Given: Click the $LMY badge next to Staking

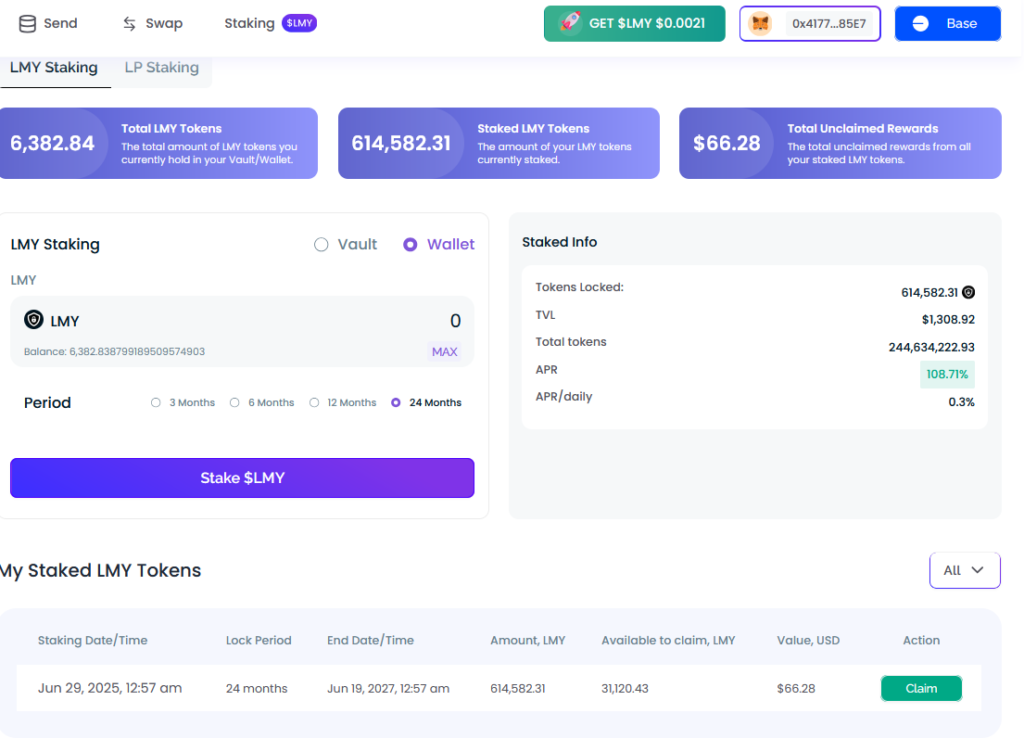Looking at the screenshot, I should point(299,23).
